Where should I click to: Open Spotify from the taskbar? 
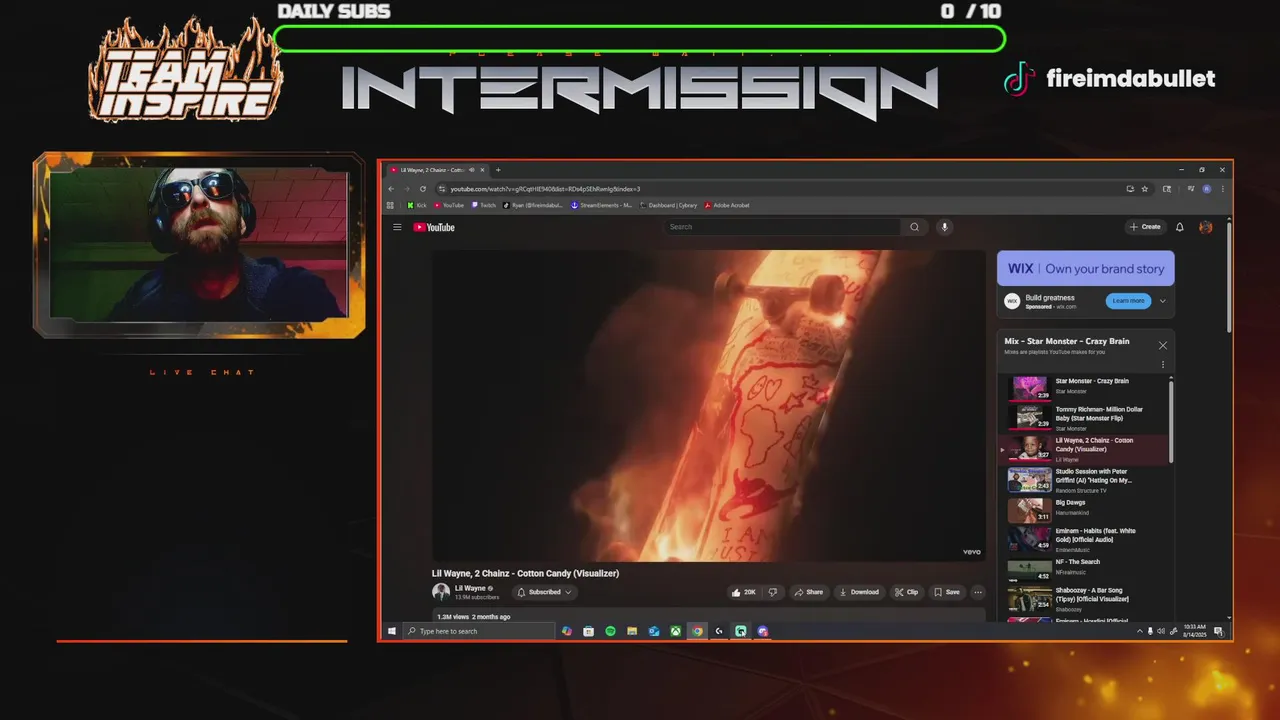610,631
